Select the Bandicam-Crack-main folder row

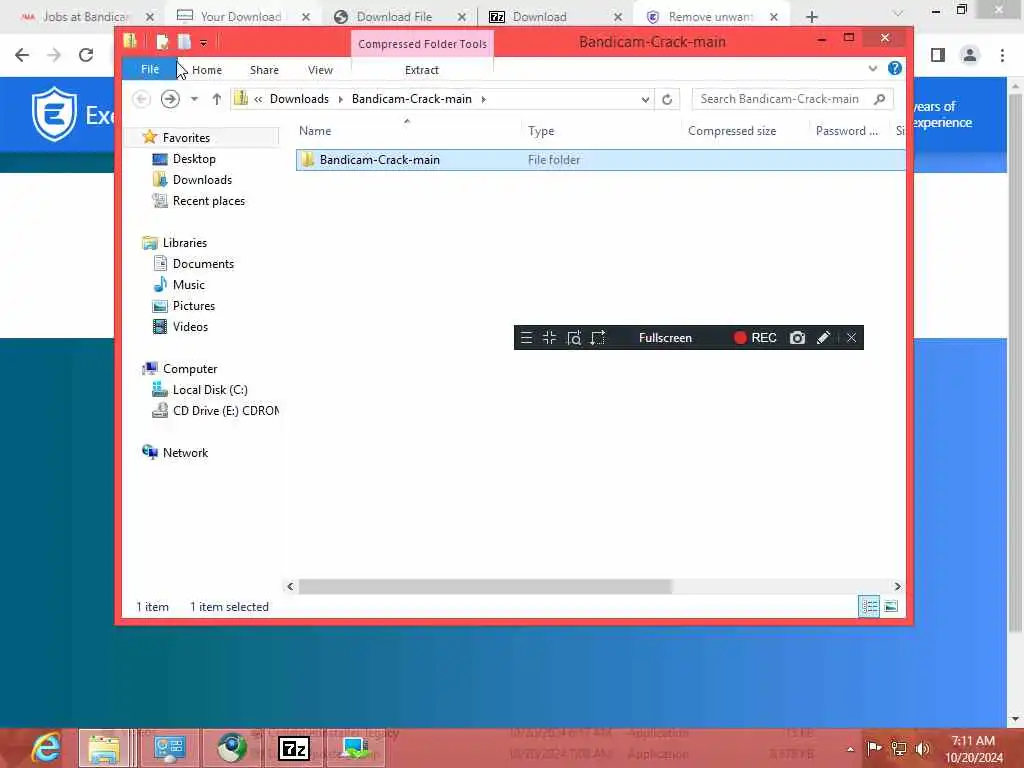coord(600,160)
